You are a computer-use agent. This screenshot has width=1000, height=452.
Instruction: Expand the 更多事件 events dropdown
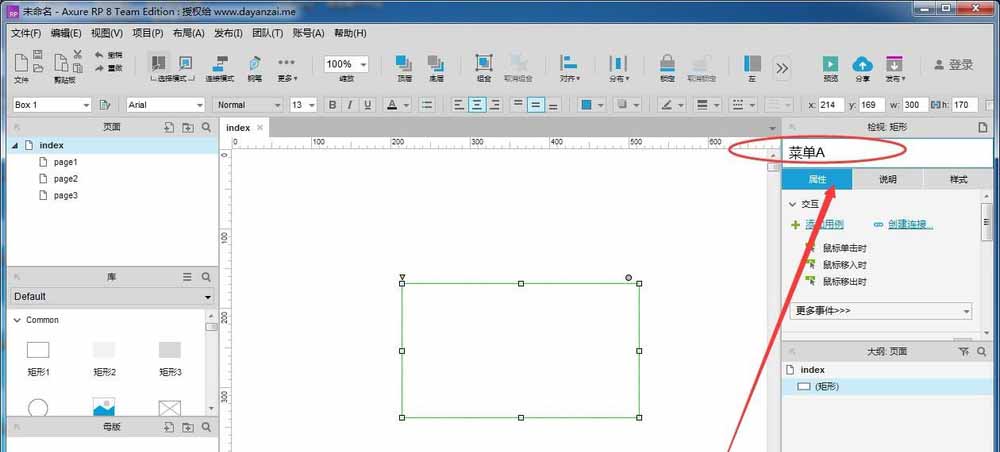click(x=881, y=311)
